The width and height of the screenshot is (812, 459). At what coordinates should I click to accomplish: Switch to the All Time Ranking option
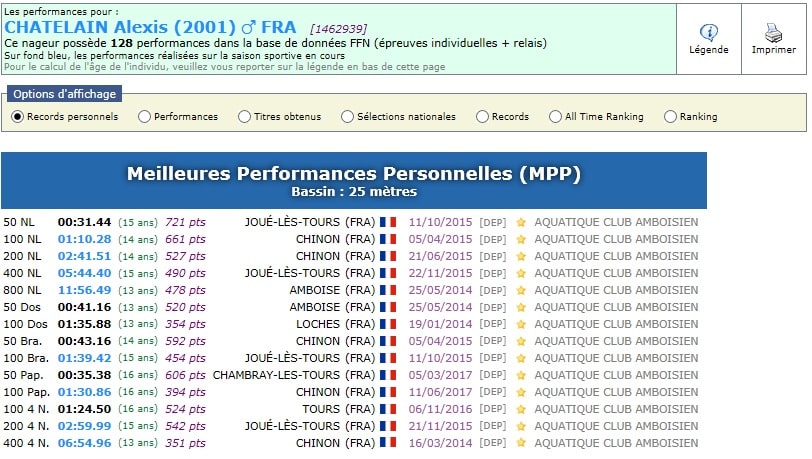pos(556,117)
